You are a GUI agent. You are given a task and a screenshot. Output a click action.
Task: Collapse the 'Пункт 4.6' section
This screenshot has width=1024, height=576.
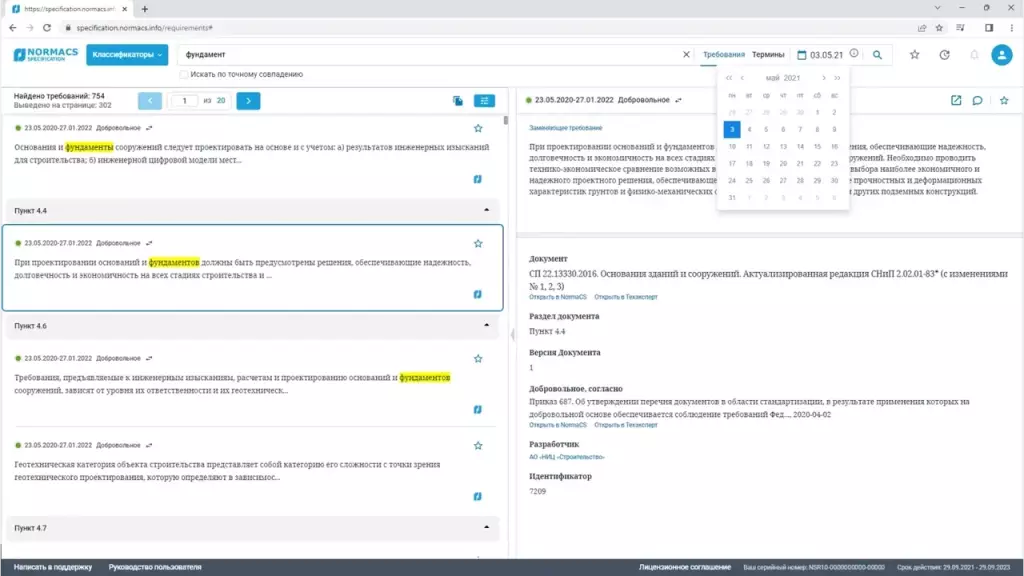pos(487,326)
